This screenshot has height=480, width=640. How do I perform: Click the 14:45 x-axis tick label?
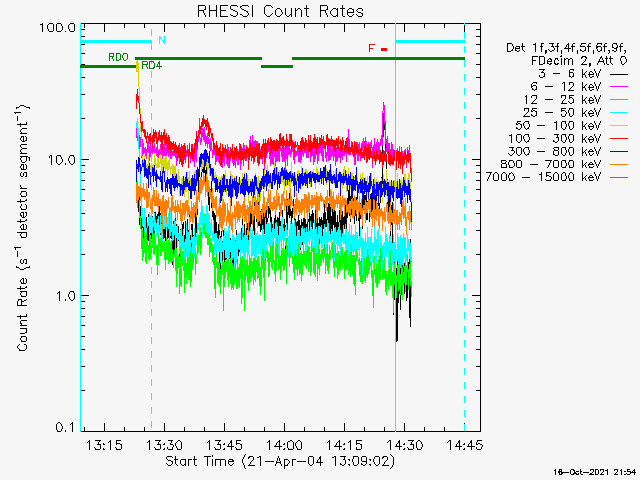coord(464,445)
